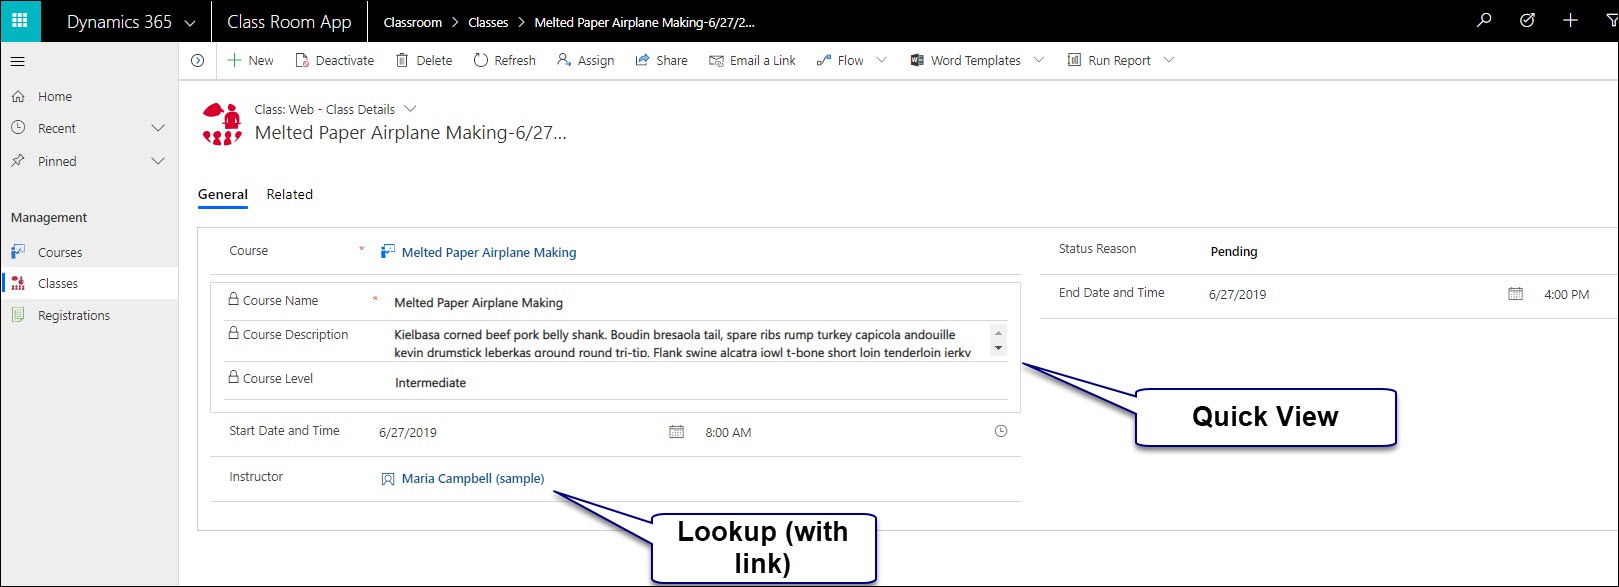Open calendar picker for End Date
This screenshot has width=1619, height=587.
[x=1515, y=294]
